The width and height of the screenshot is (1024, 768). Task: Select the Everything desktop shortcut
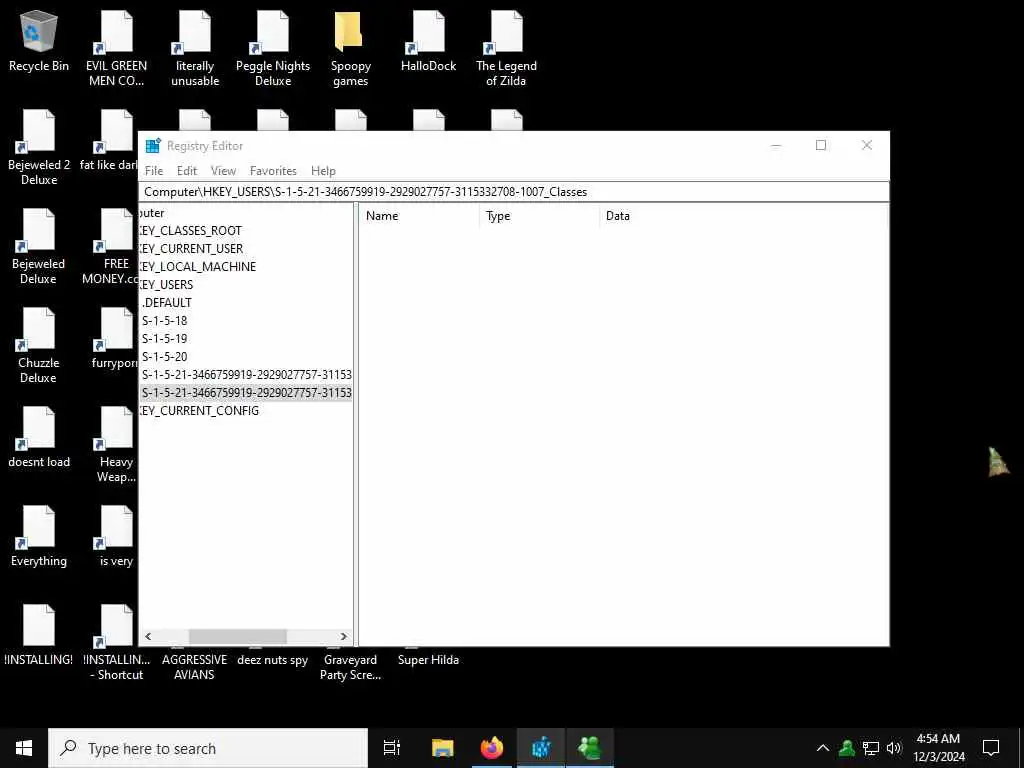(x=39, y=536)
